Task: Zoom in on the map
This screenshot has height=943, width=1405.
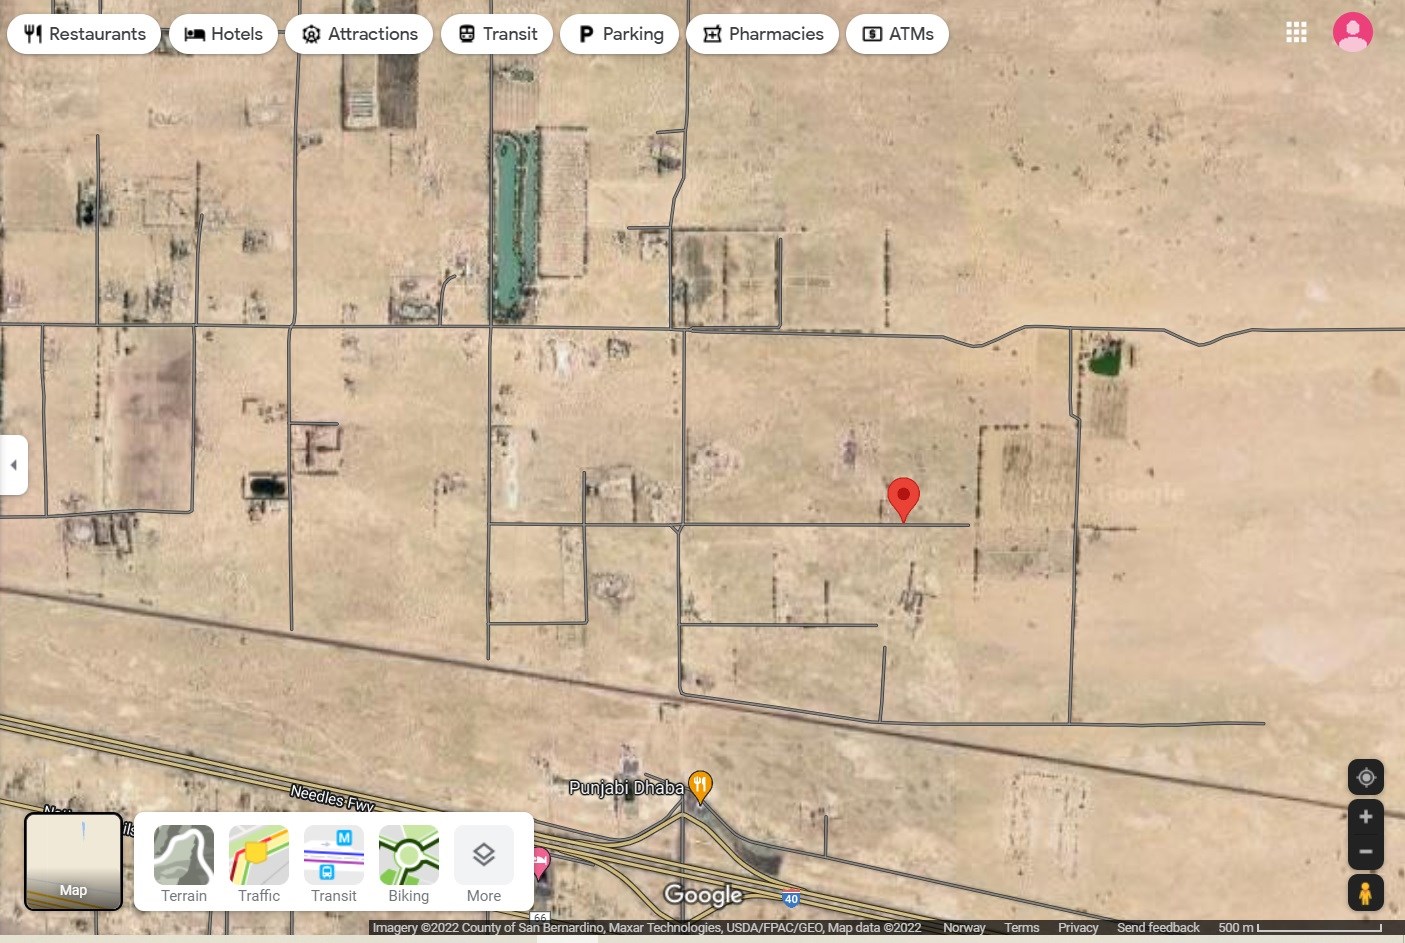Action: (x=1365, y=817)
